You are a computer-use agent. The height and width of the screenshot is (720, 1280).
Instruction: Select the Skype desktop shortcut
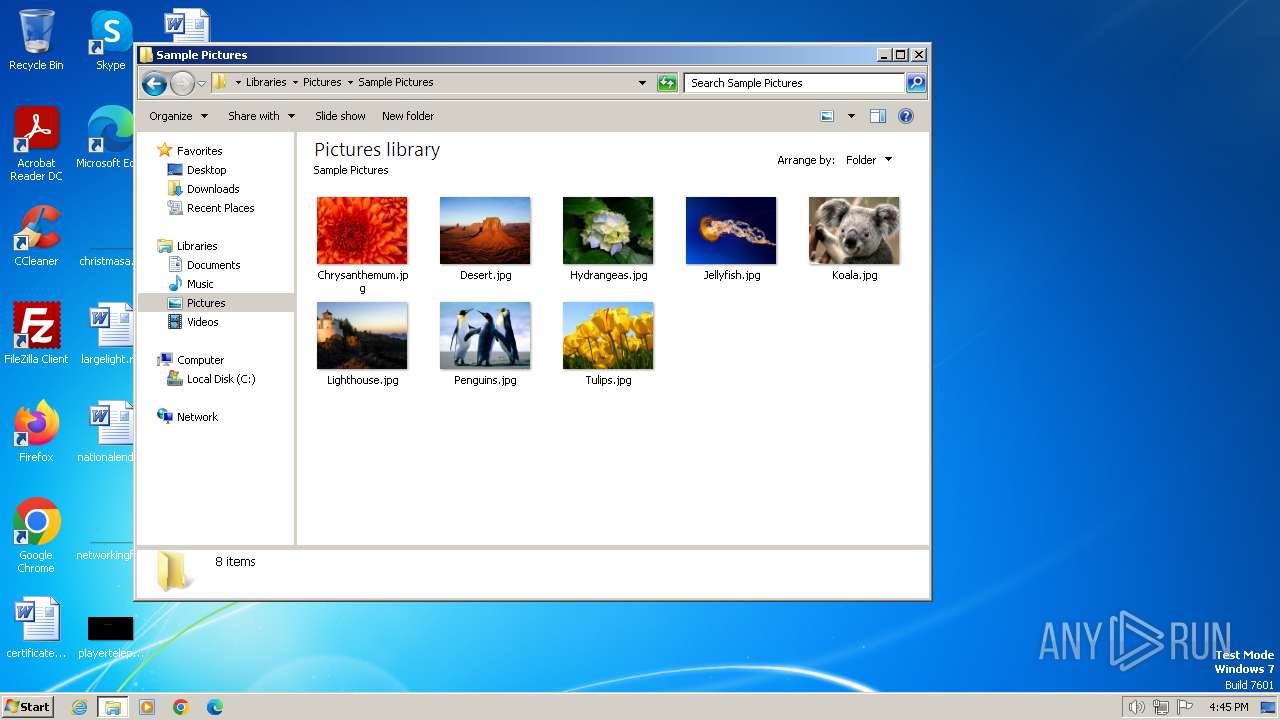click(110, 40)
